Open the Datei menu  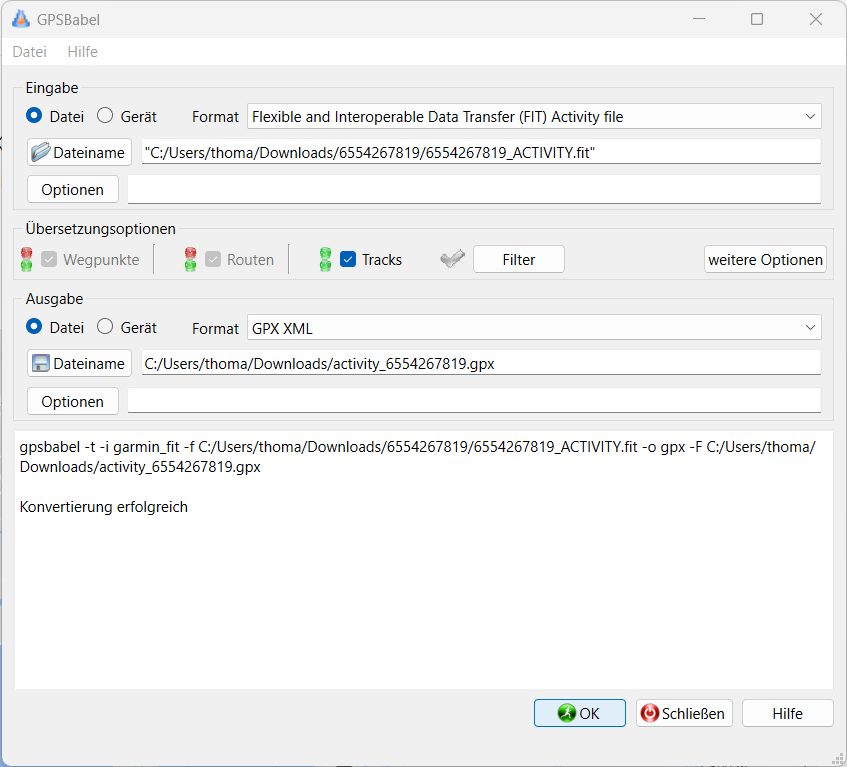coord(29,52)
